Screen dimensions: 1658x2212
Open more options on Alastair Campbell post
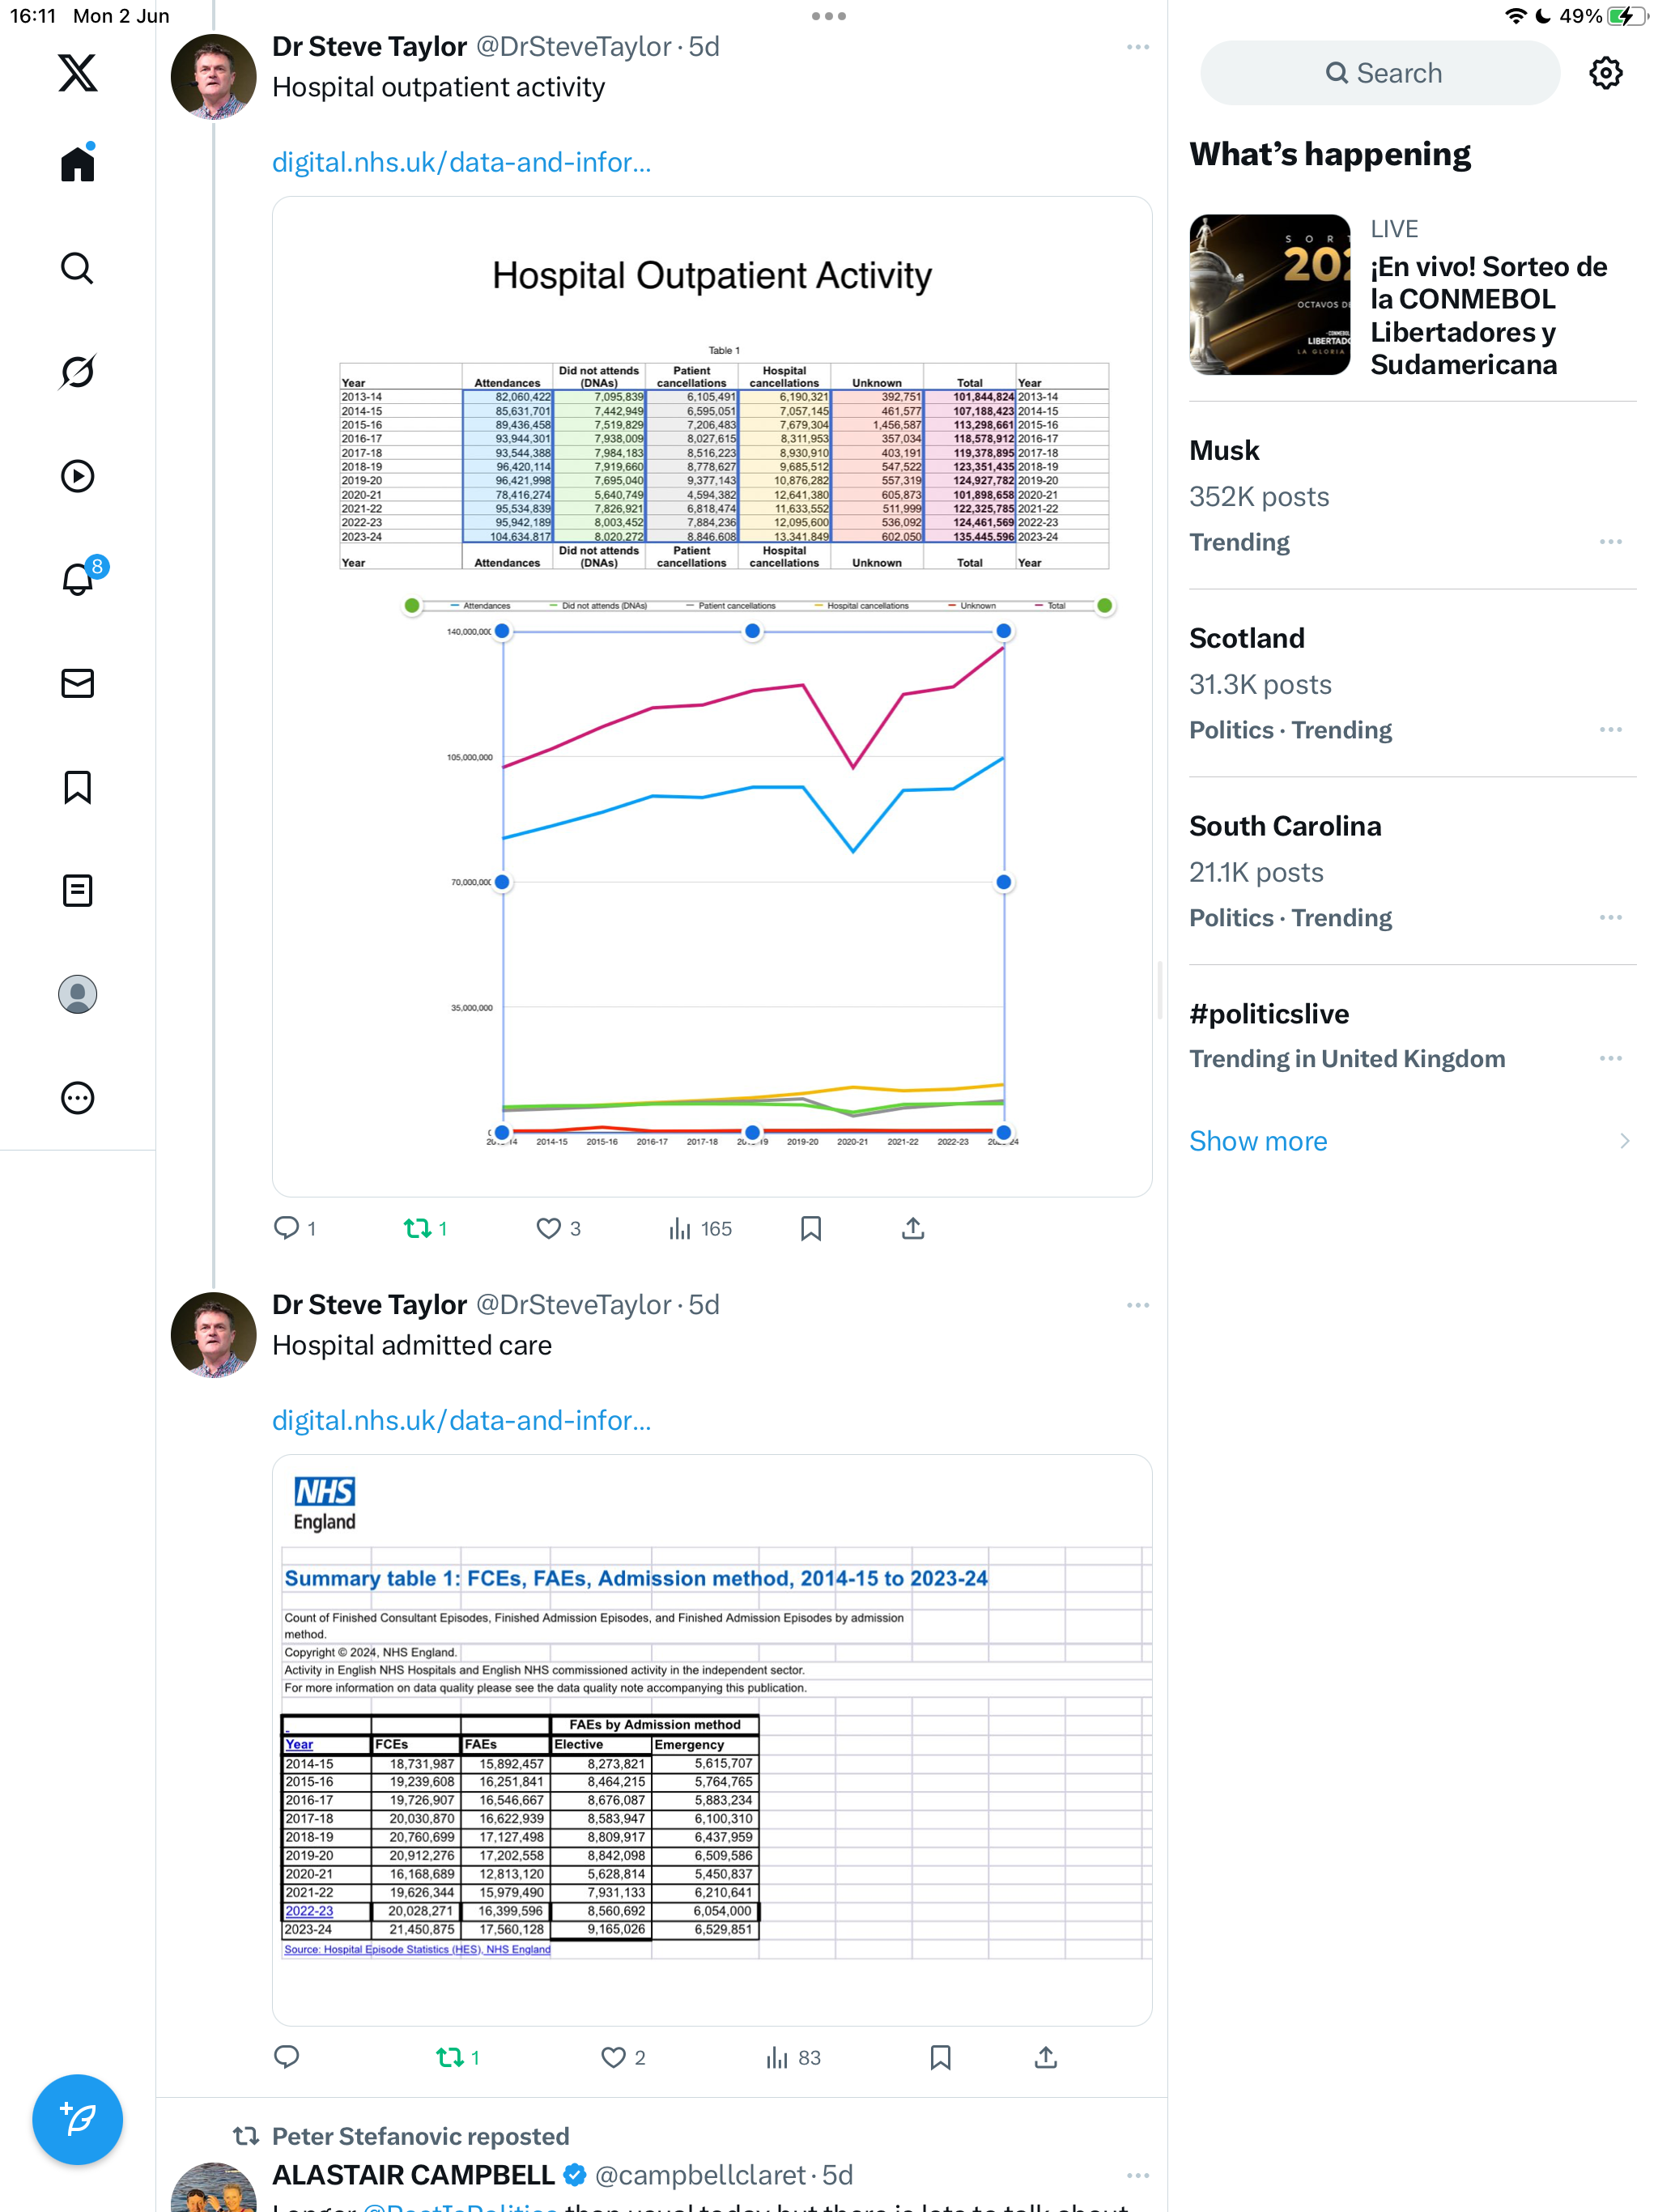click(x=1138, y=2175)
